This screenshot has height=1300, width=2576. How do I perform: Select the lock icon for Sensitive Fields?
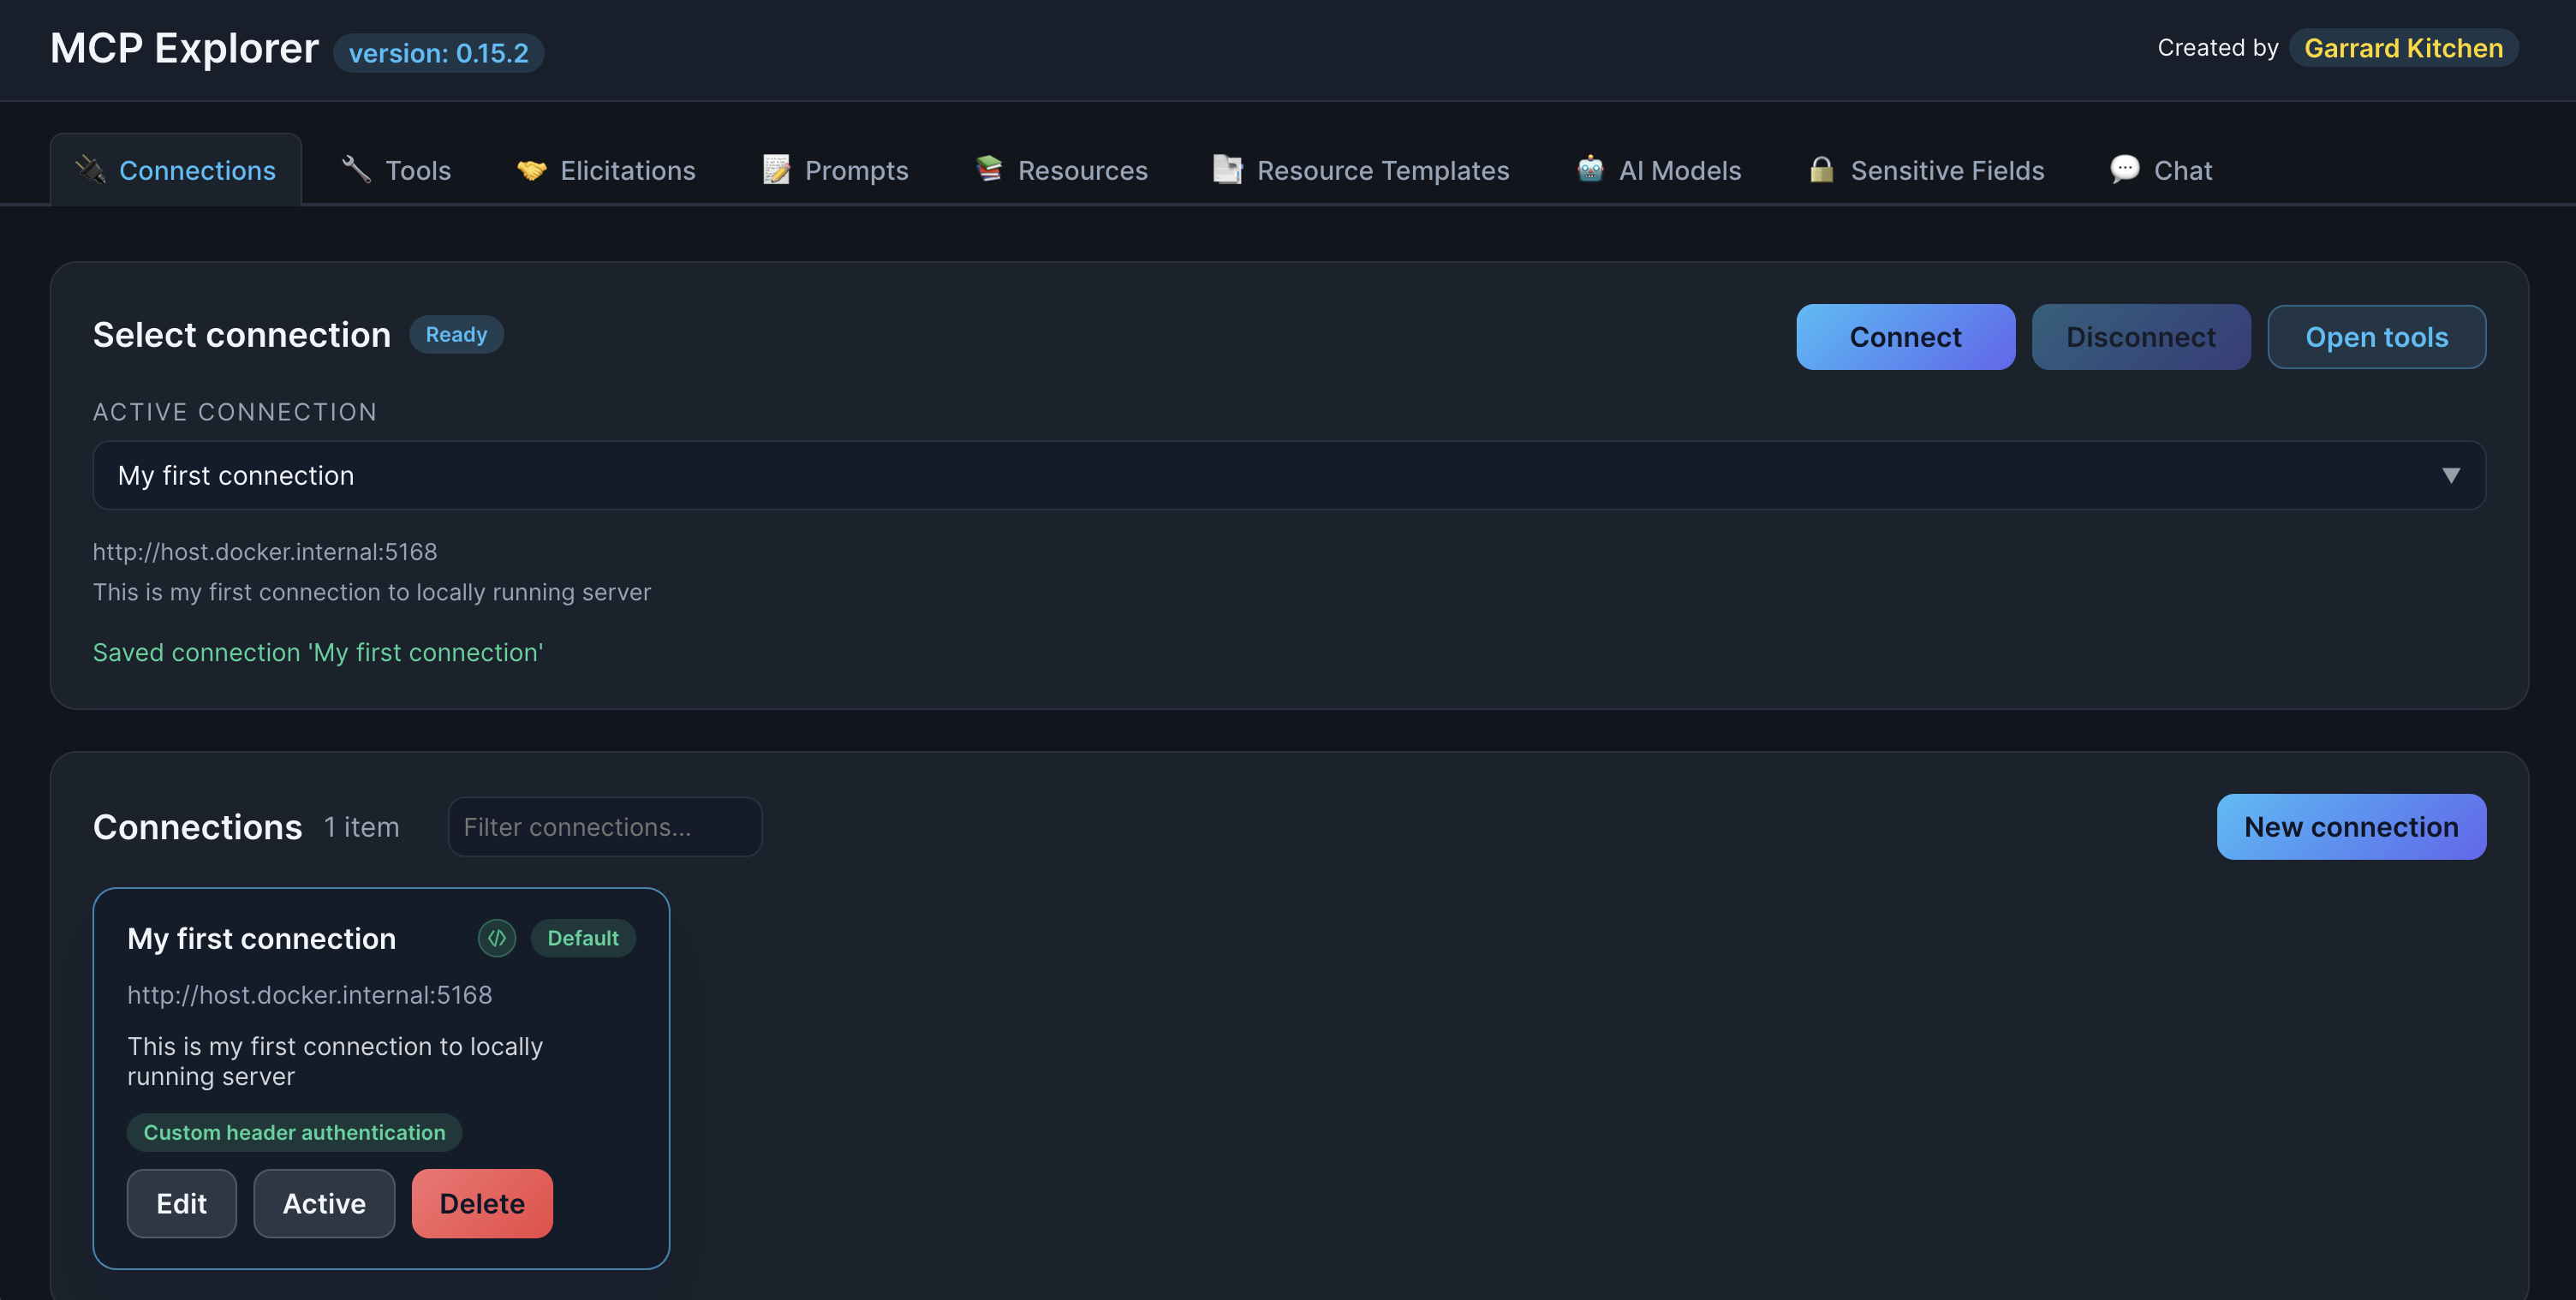pos(1822,170)
